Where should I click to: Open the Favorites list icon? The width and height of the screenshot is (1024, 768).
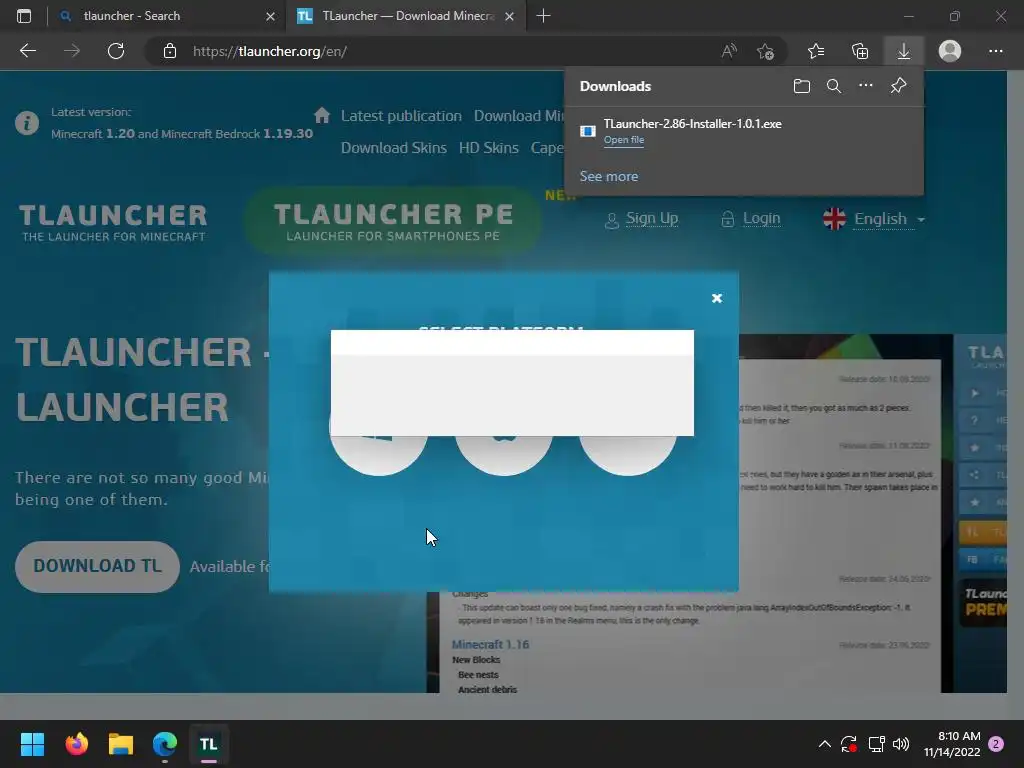tap(816, 51)
